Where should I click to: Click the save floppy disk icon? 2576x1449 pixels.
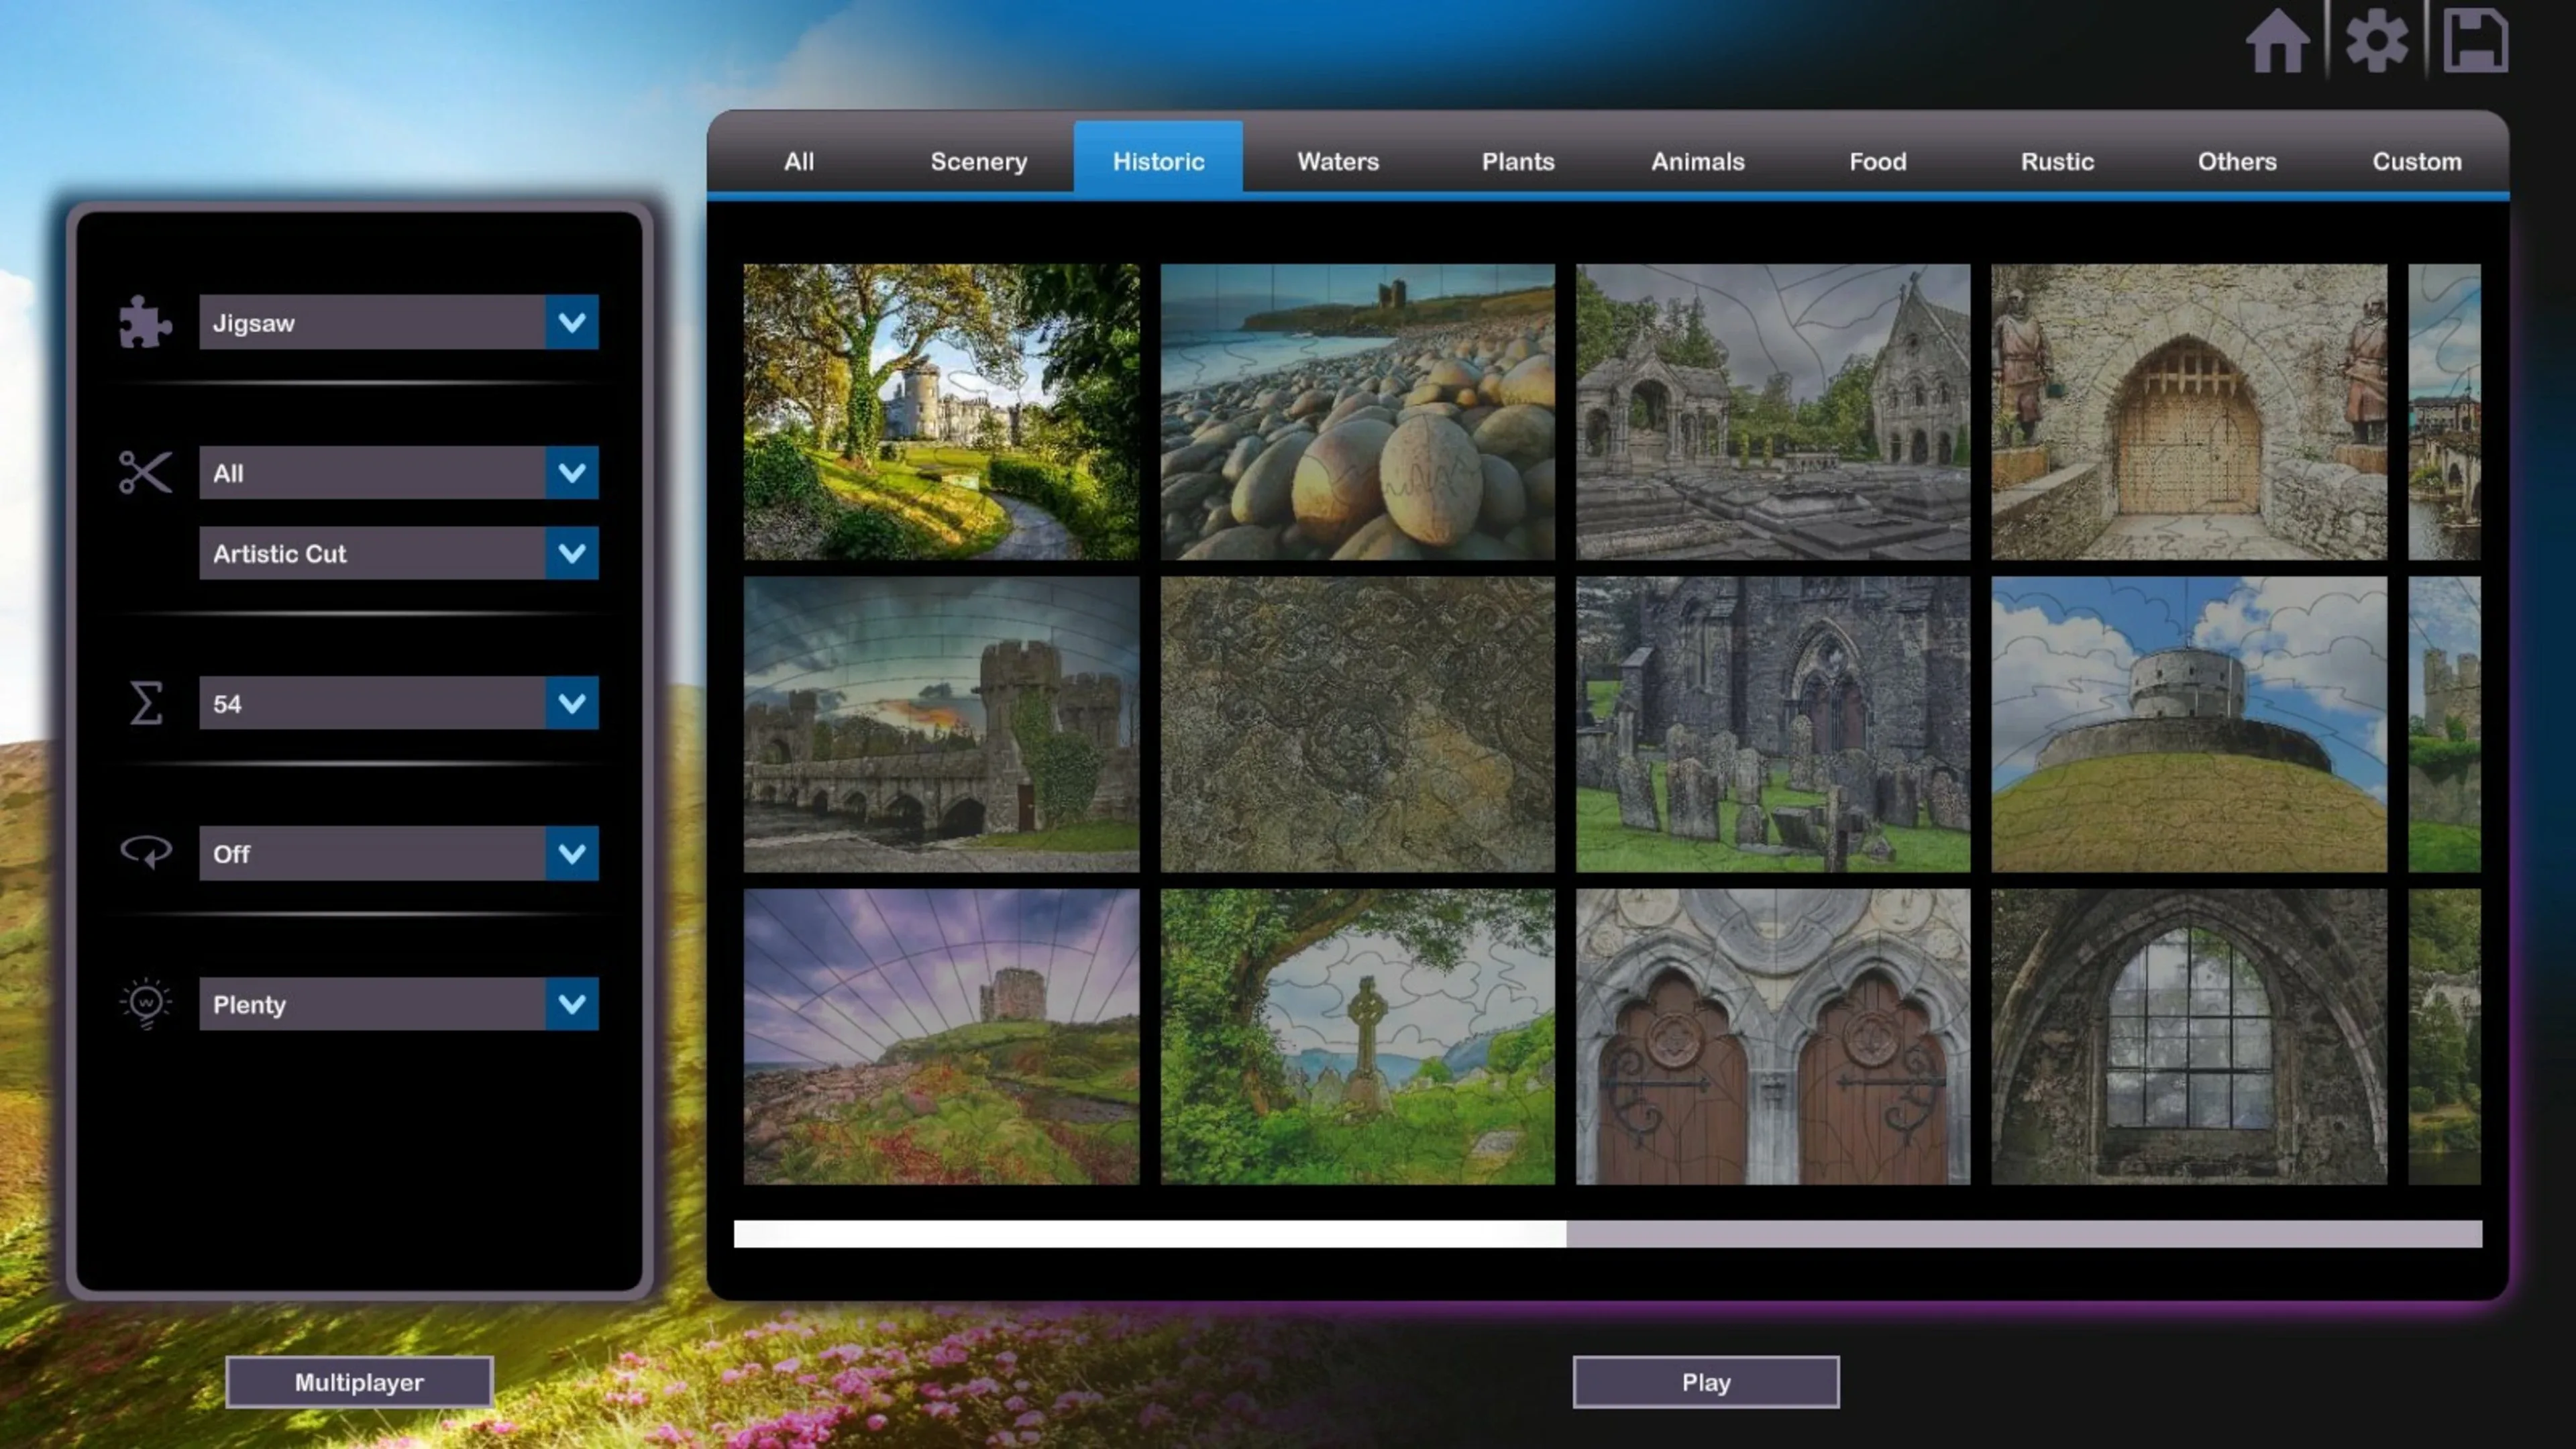[x=2475, y=41]
